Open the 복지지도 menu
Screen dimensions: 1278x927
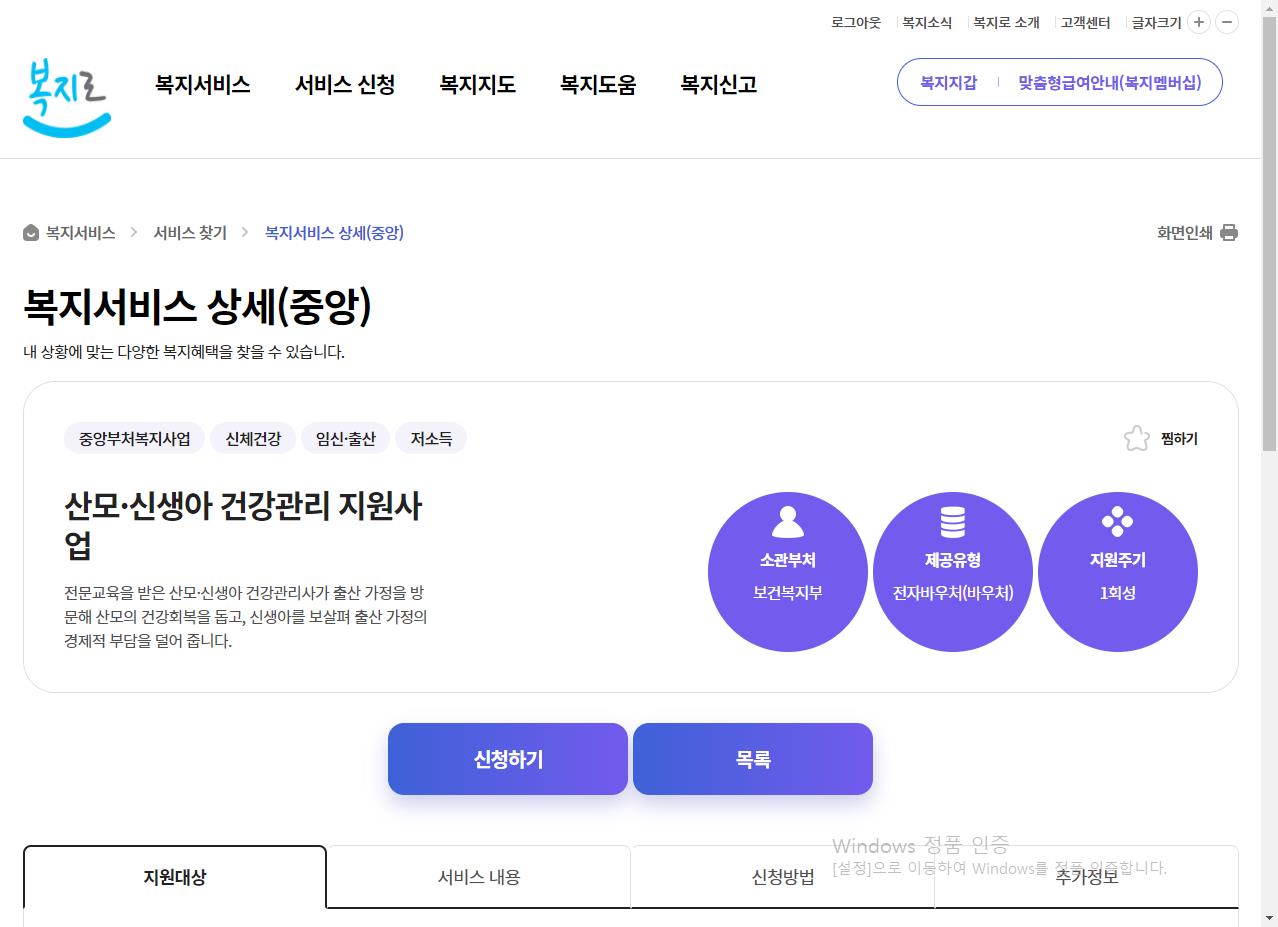(x=478, y=85)
